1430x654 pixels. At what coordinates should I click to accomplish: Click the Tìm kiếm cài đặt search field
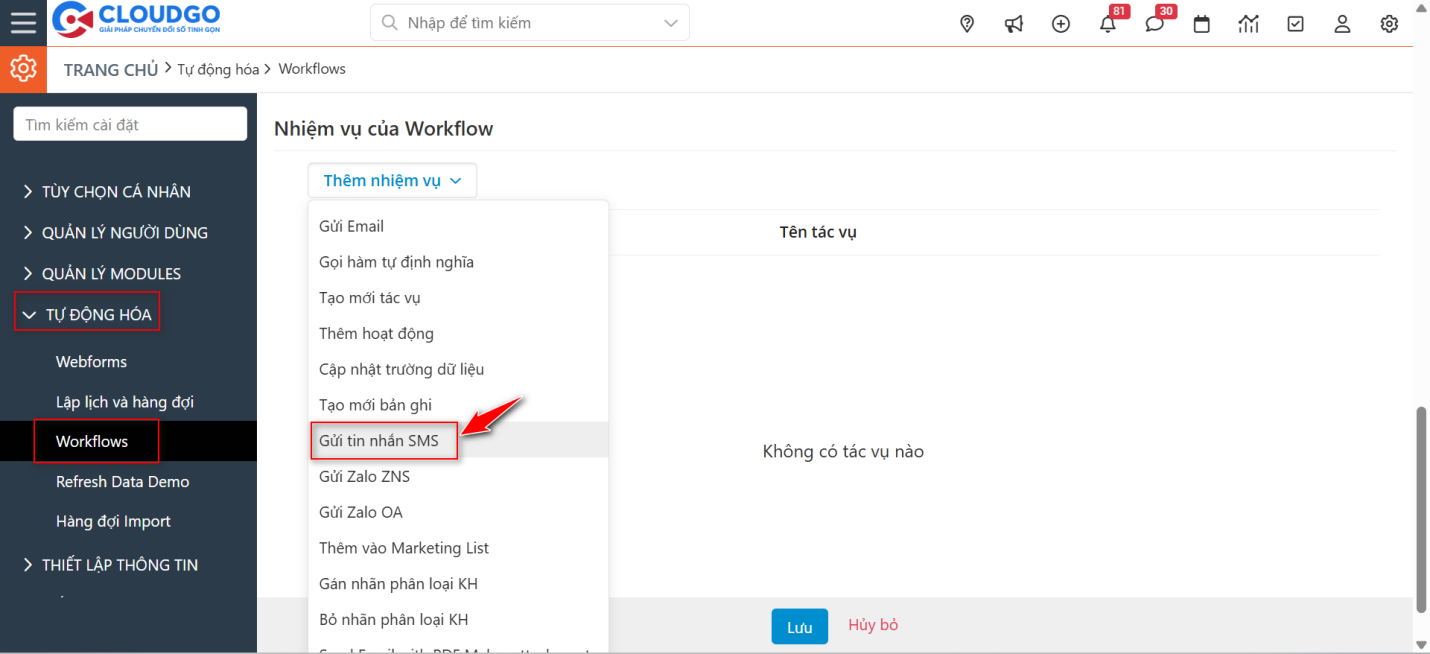128,123
